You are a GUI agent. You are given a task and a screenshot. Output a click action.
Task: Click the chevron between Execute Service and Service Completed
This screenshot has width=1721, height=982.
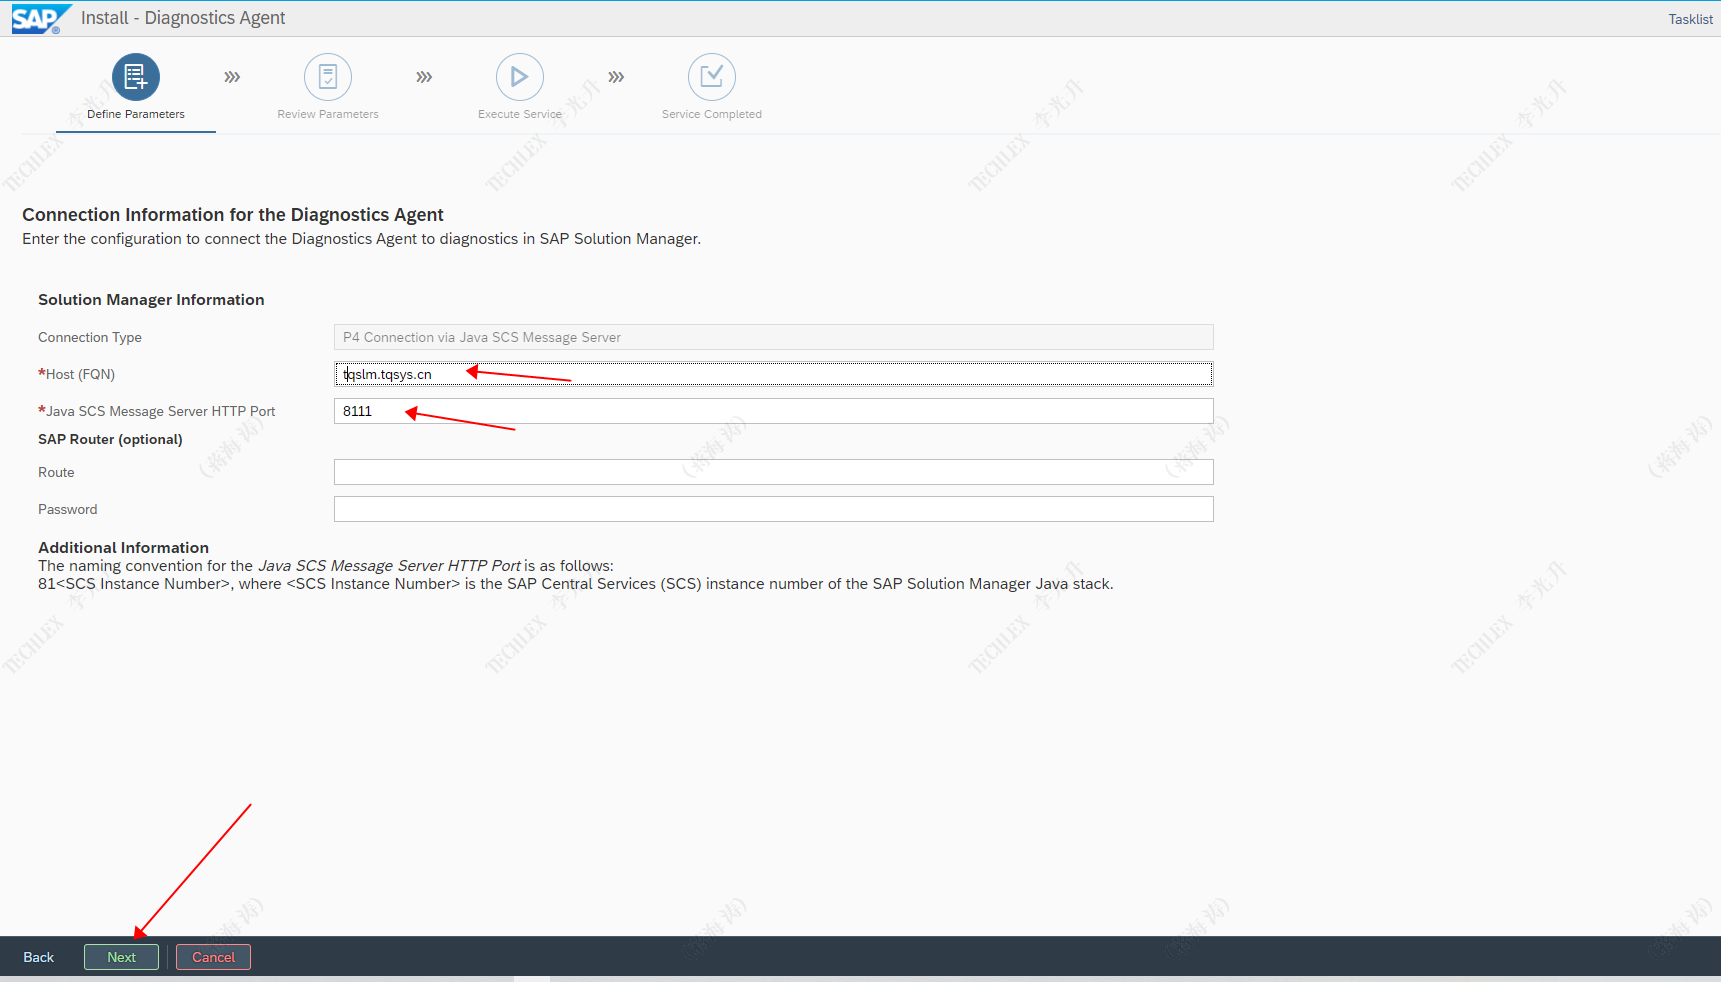coord(616,77)
